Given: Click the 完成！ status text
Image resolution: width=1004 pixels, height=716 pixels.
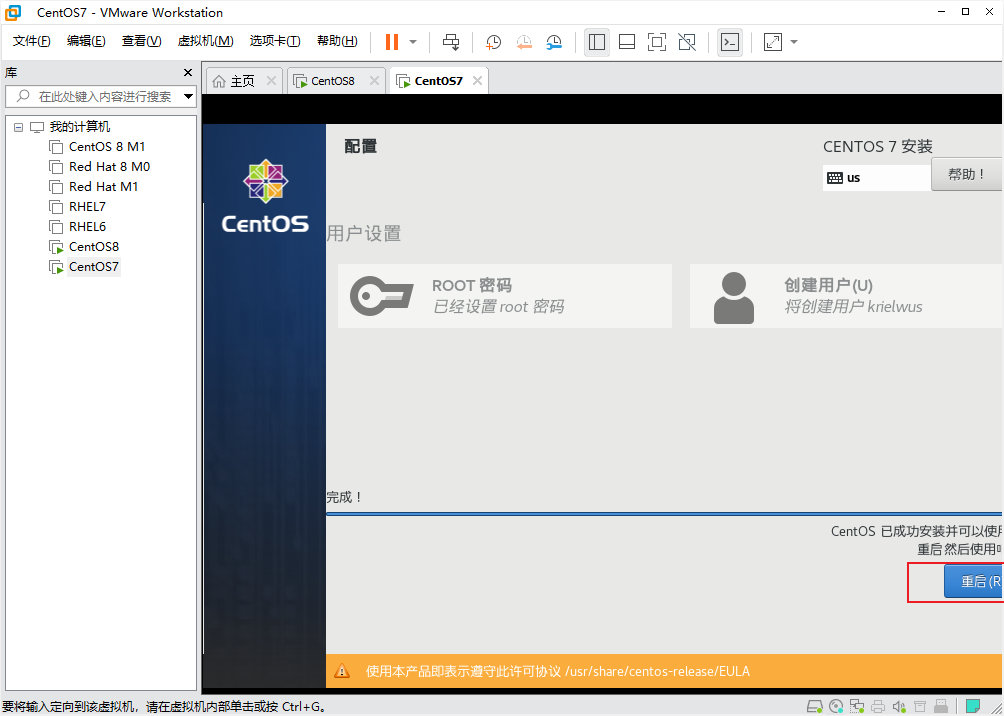Looking at the screenshot, I should point(344,497).
